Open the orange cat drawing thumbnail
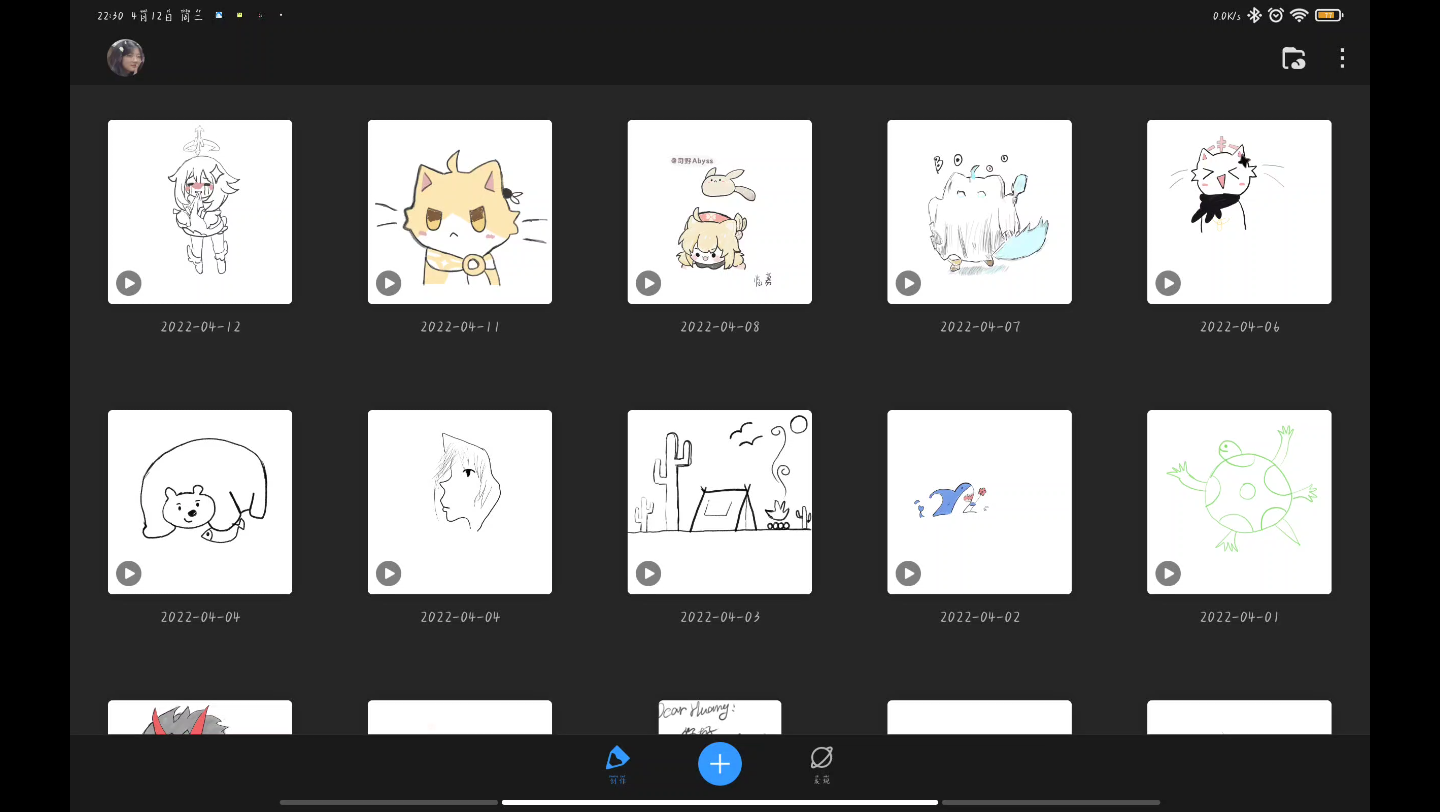The height and width of the screenshot is (812, 1440). (x=460, y=212)
